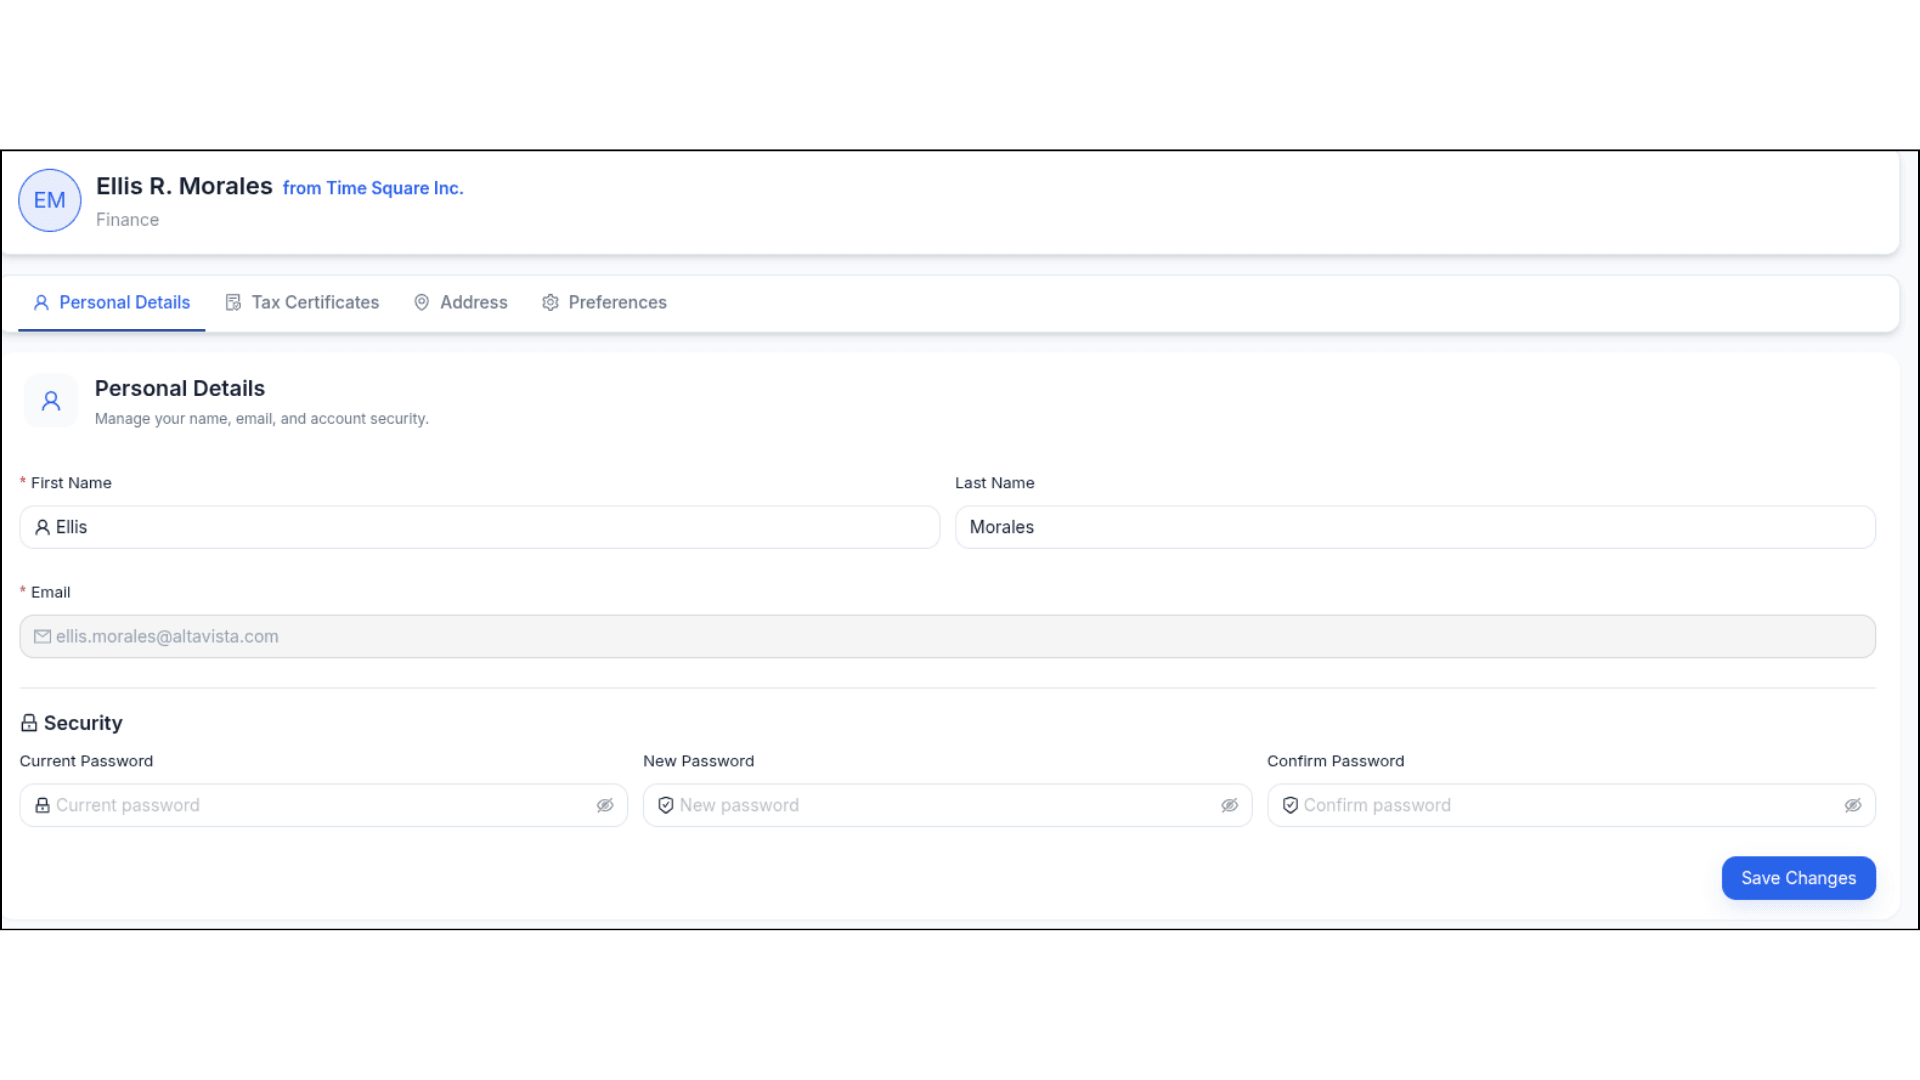The width and height of the screenshot is (1920, 1080).
Task: Click the person icon in First Name field
Action: pyautogui.click(x=42, y=527)
